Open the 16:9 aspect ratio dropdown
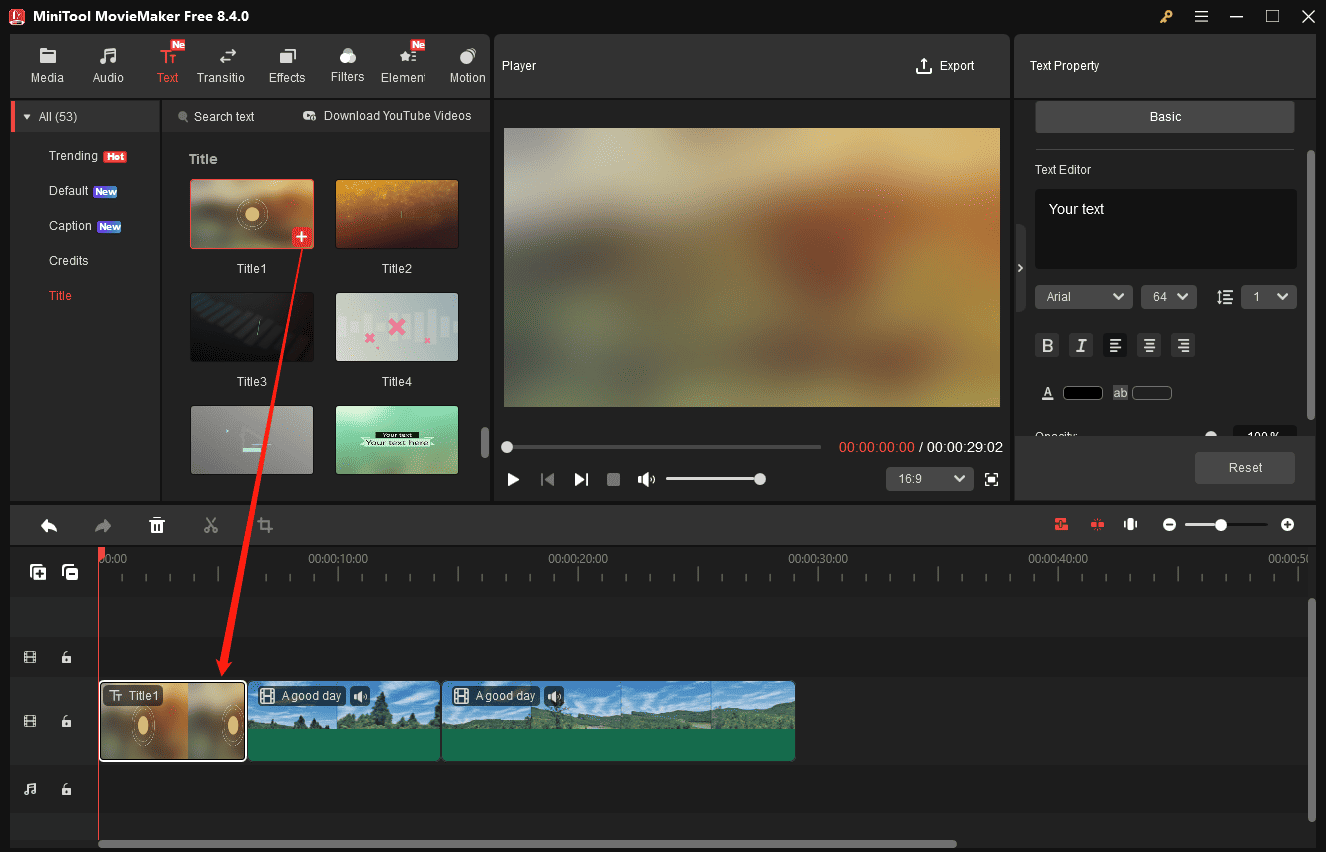Image resolution: width=1326 pixels, height=852 pixels. (930, 479)
